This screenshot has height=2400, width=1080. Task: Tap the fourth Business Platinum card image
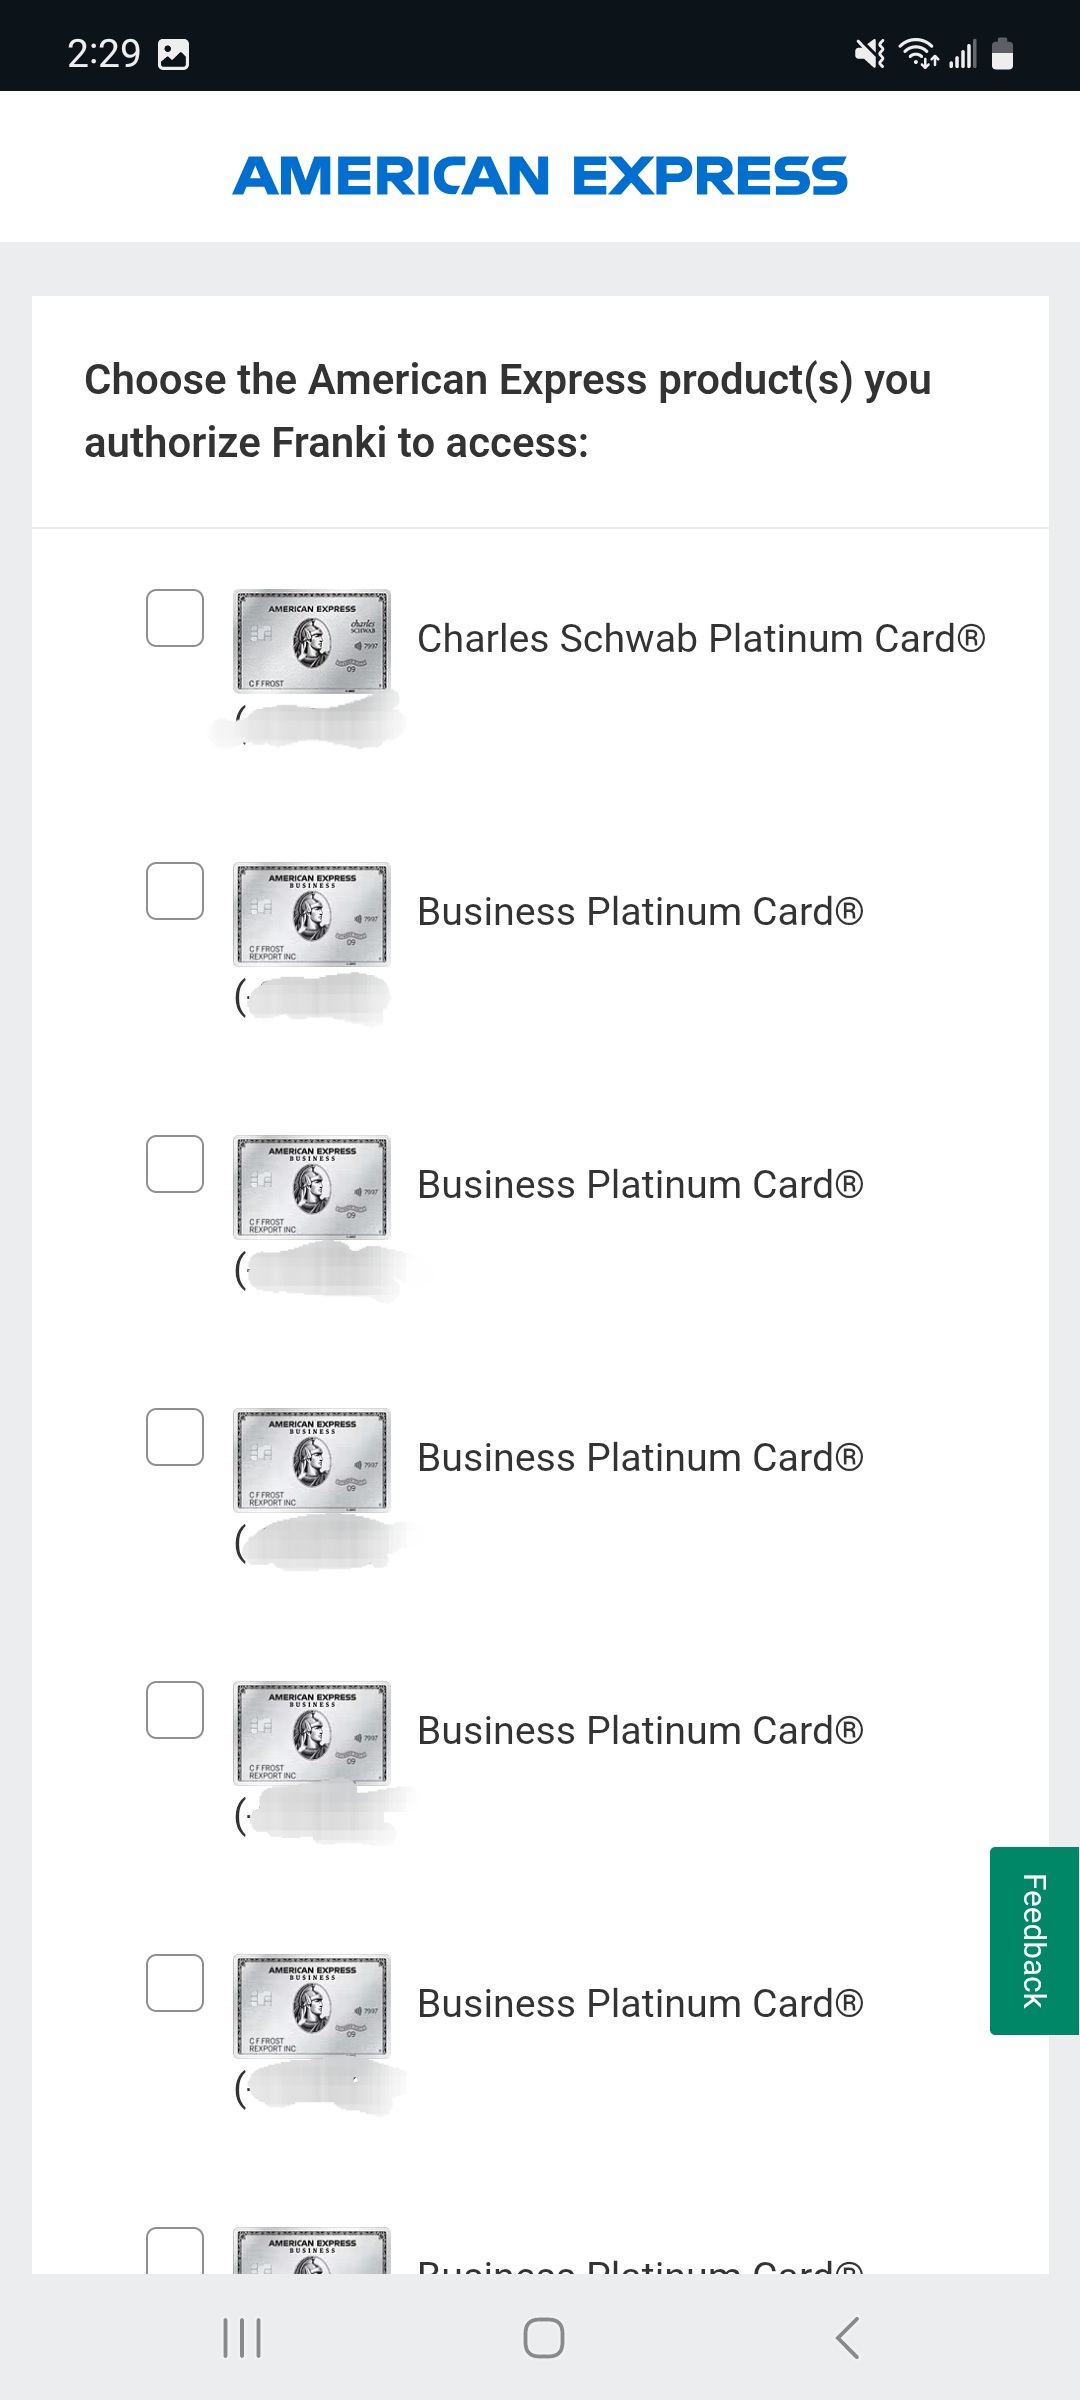312,1733
